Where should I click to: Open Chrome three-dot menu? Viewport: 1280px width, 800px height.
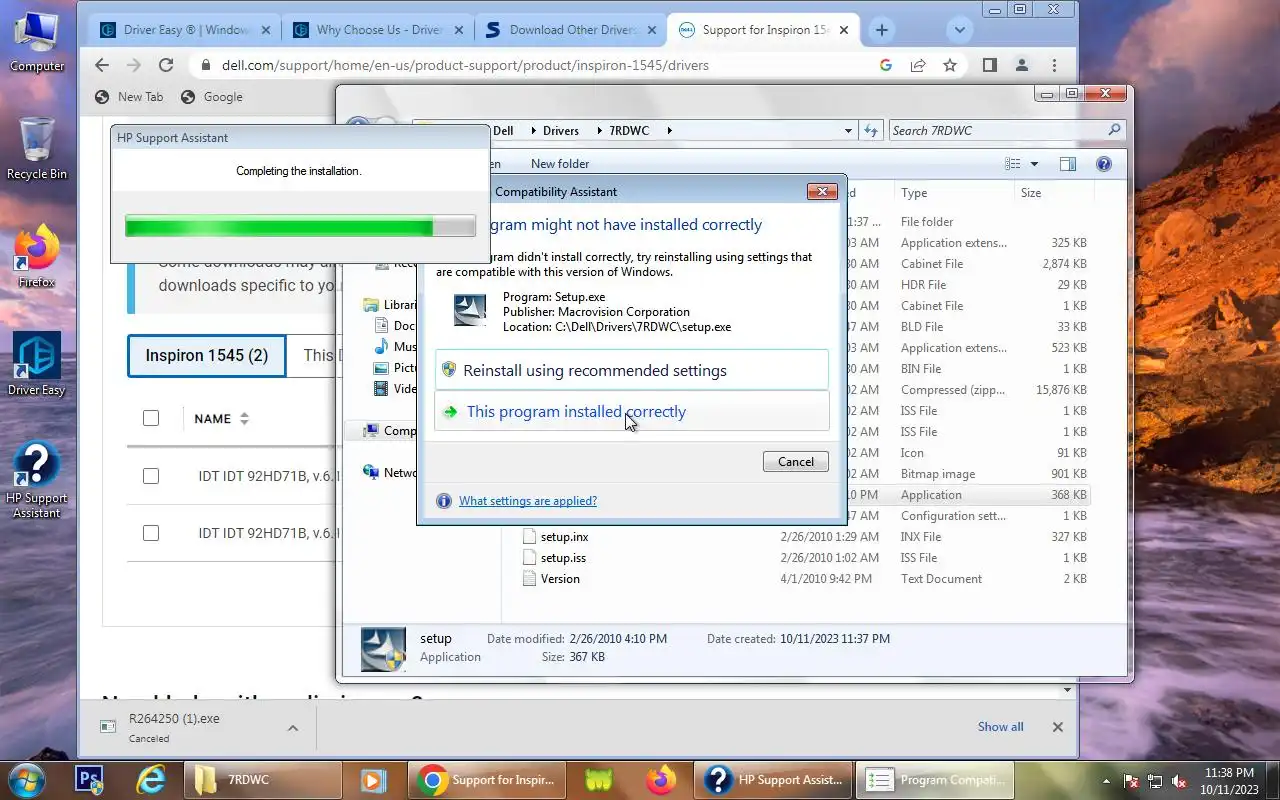pos(1054,65)
